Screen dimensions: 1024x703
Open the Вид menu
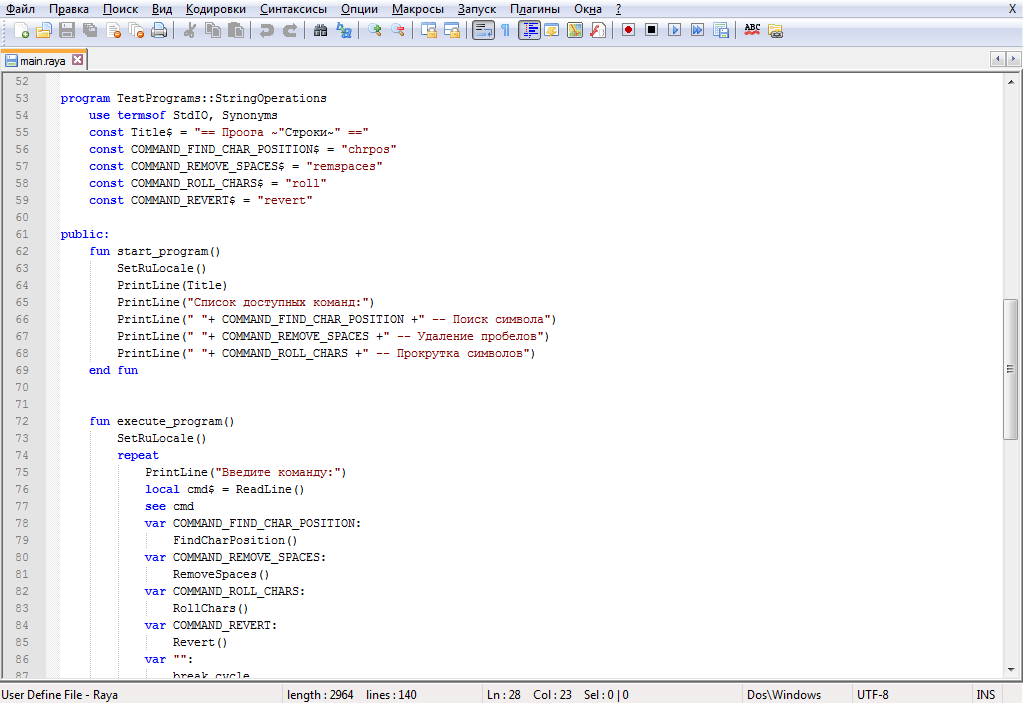click(161, 9)
